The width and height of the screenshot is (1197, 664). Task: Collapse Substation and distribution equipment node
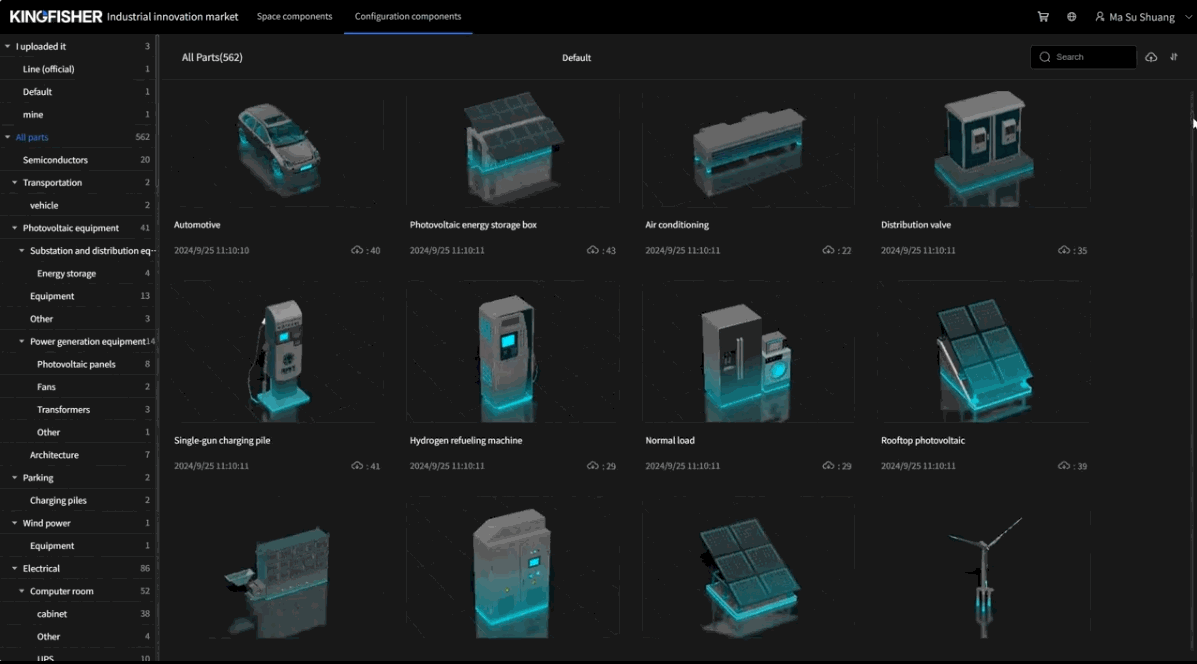[21, 250]
